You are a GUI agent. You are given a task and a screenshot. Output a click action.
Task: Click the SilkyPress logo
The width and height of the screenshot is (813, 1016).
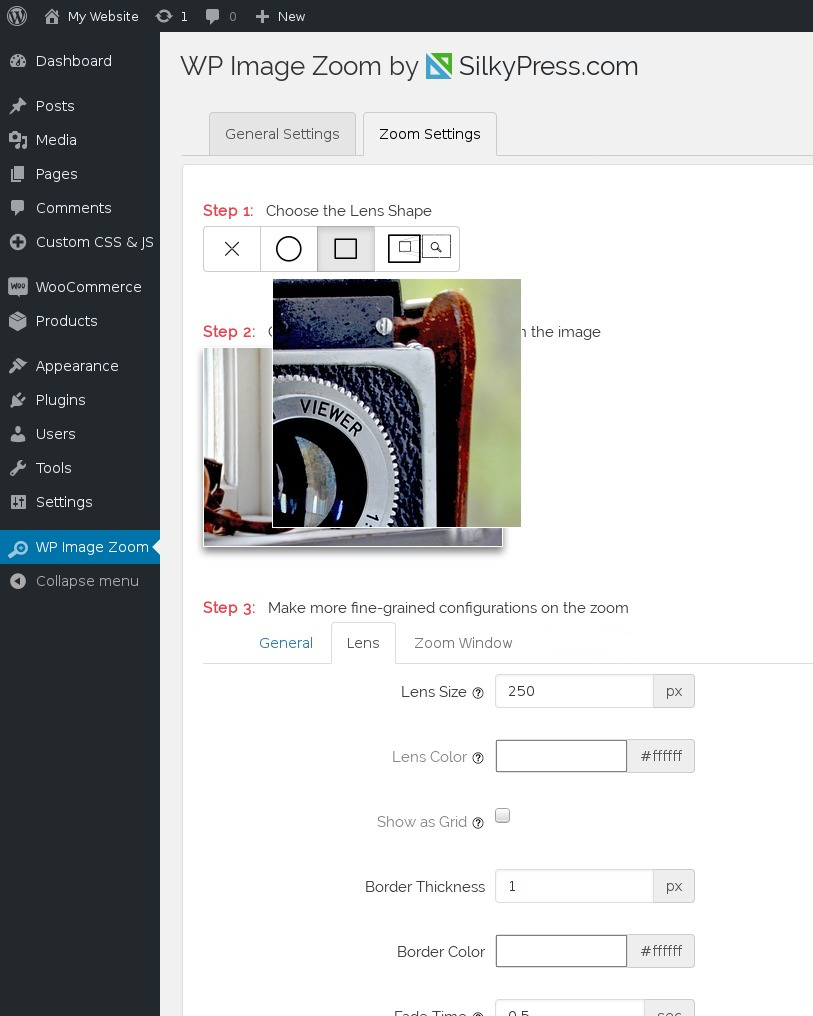pos(439,66)
